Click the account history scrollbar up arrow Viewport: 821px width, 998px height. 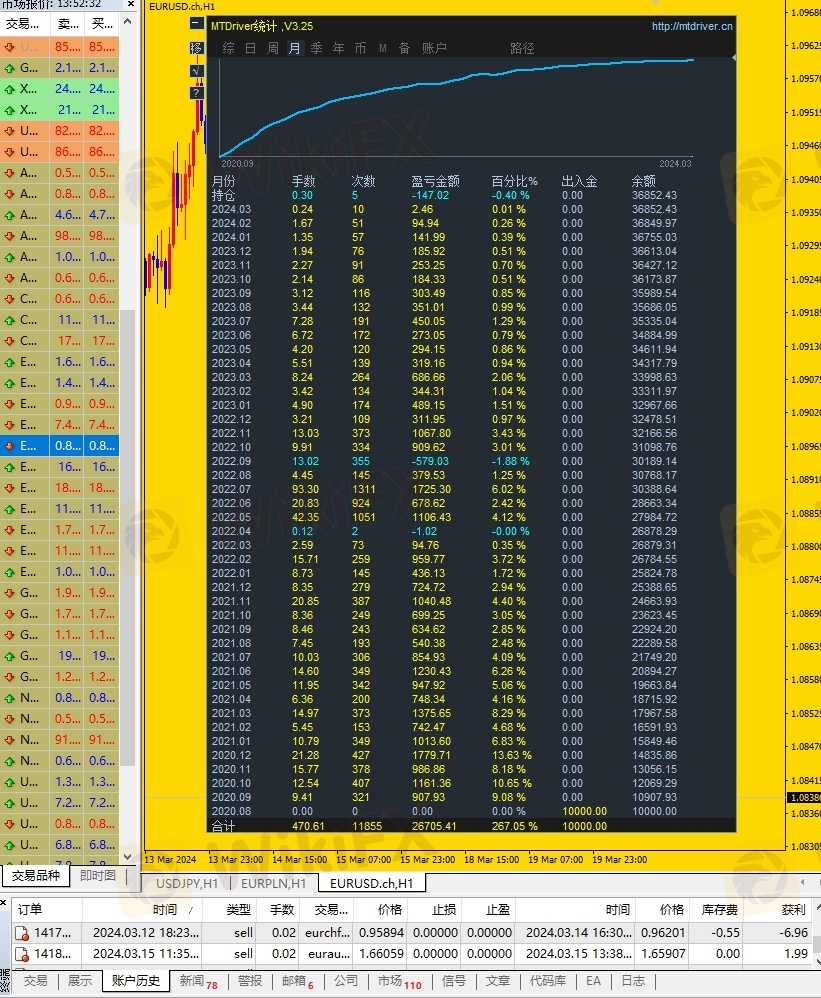817,907
